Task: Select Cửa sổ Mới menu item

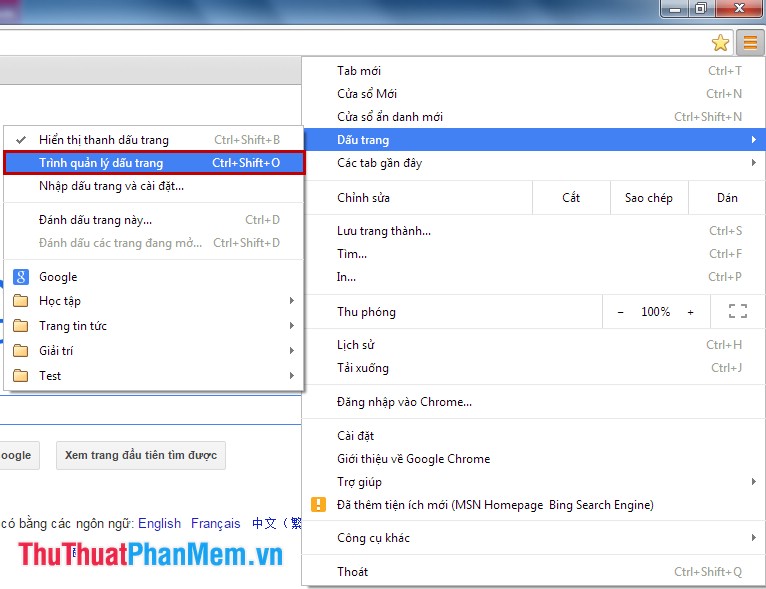Action: click(533, 94)
